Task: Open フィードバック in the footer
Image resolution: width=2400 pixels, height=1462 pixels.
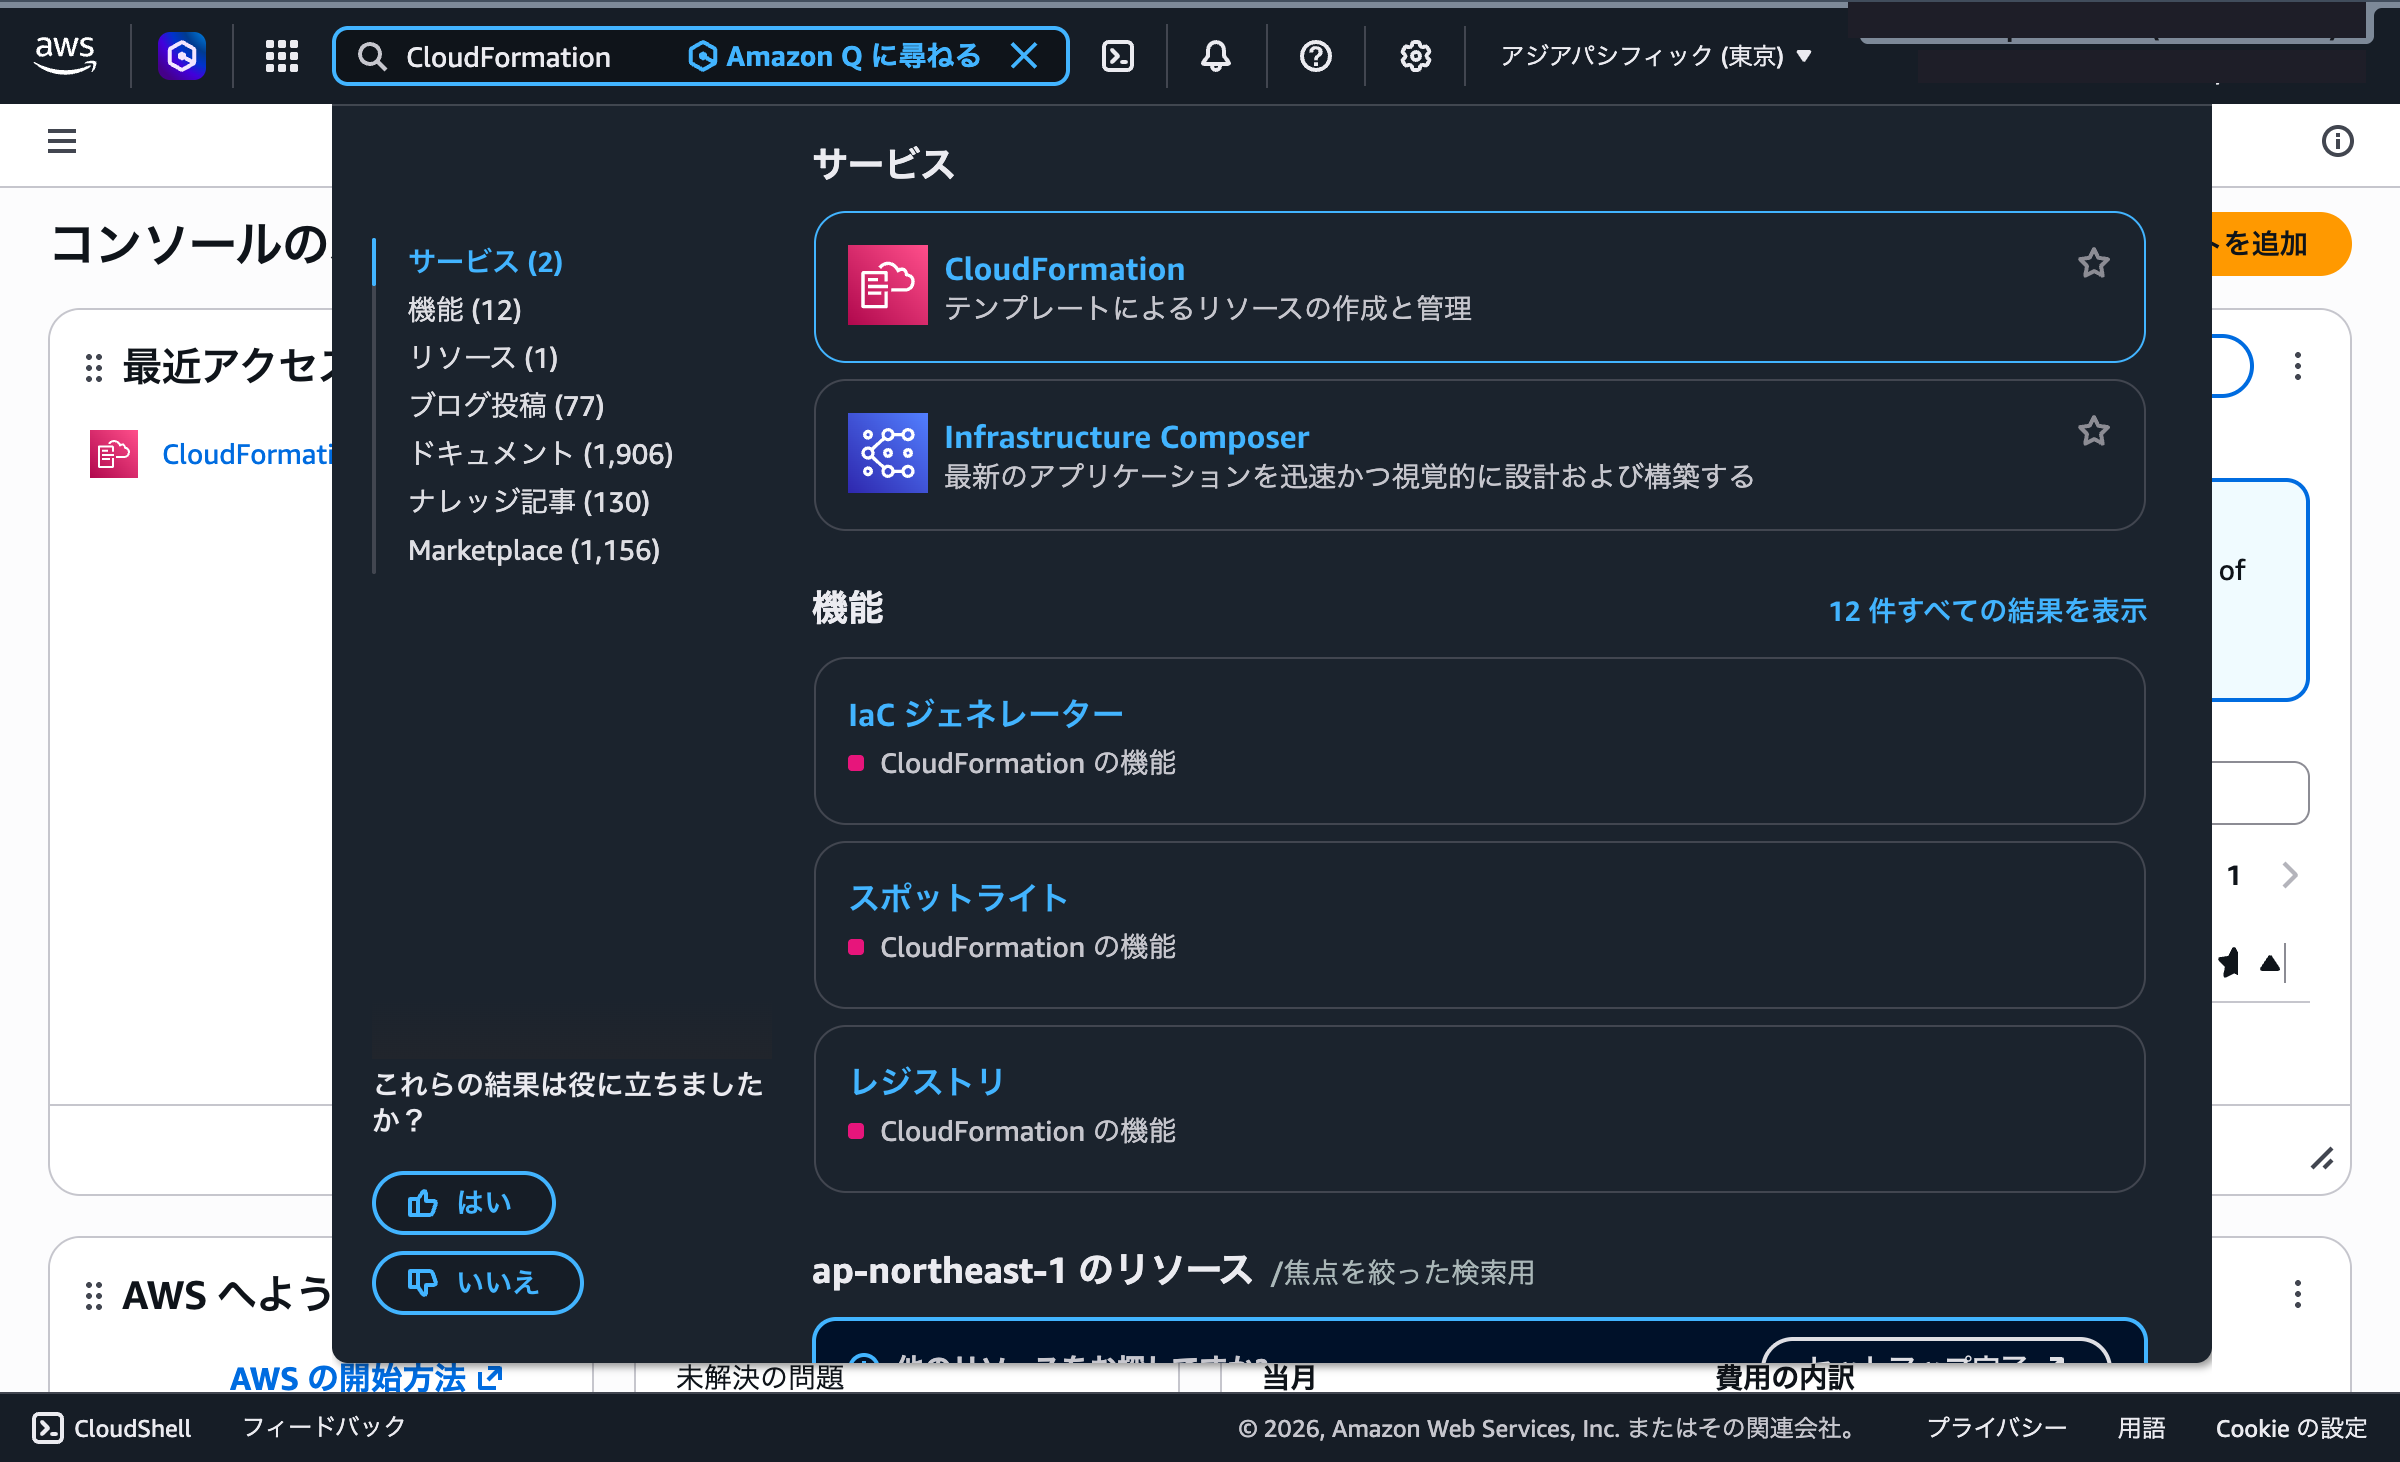Action: click(324, 1427)
